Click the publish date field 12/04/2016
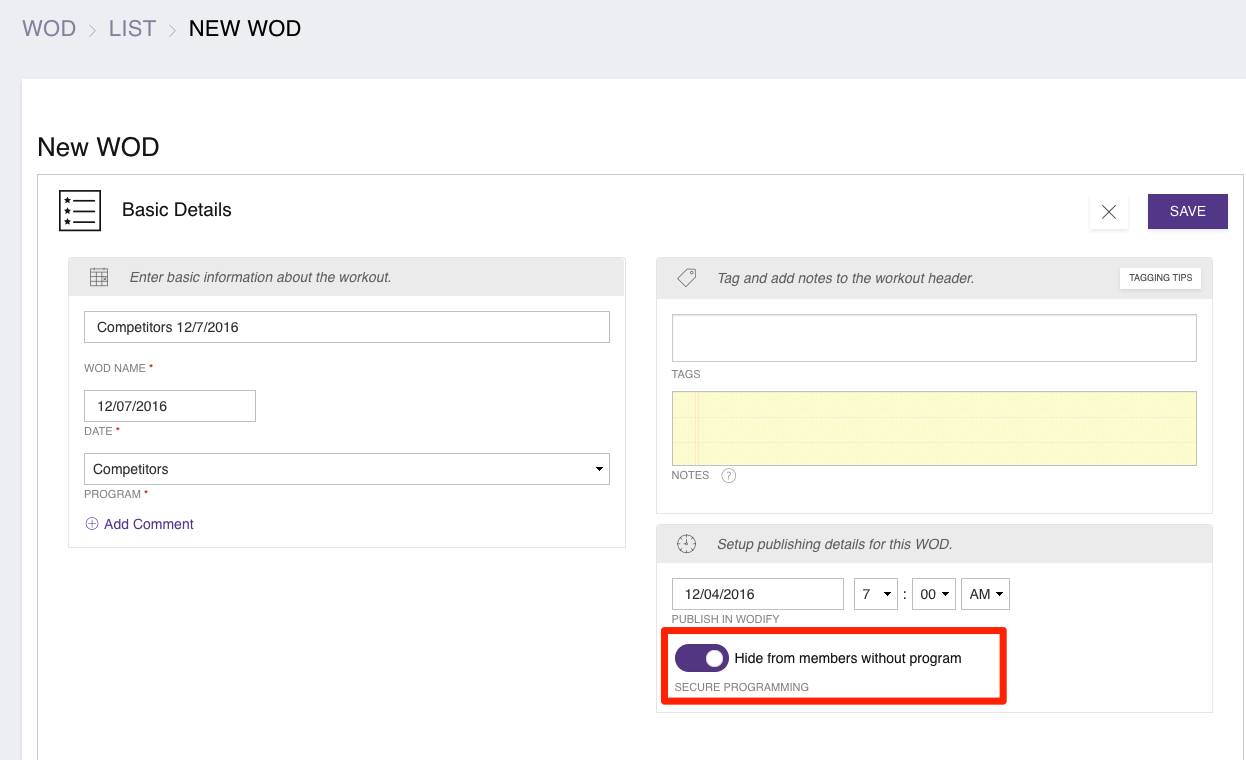This screenshot has width=1246, height=760. pos(758,594)
